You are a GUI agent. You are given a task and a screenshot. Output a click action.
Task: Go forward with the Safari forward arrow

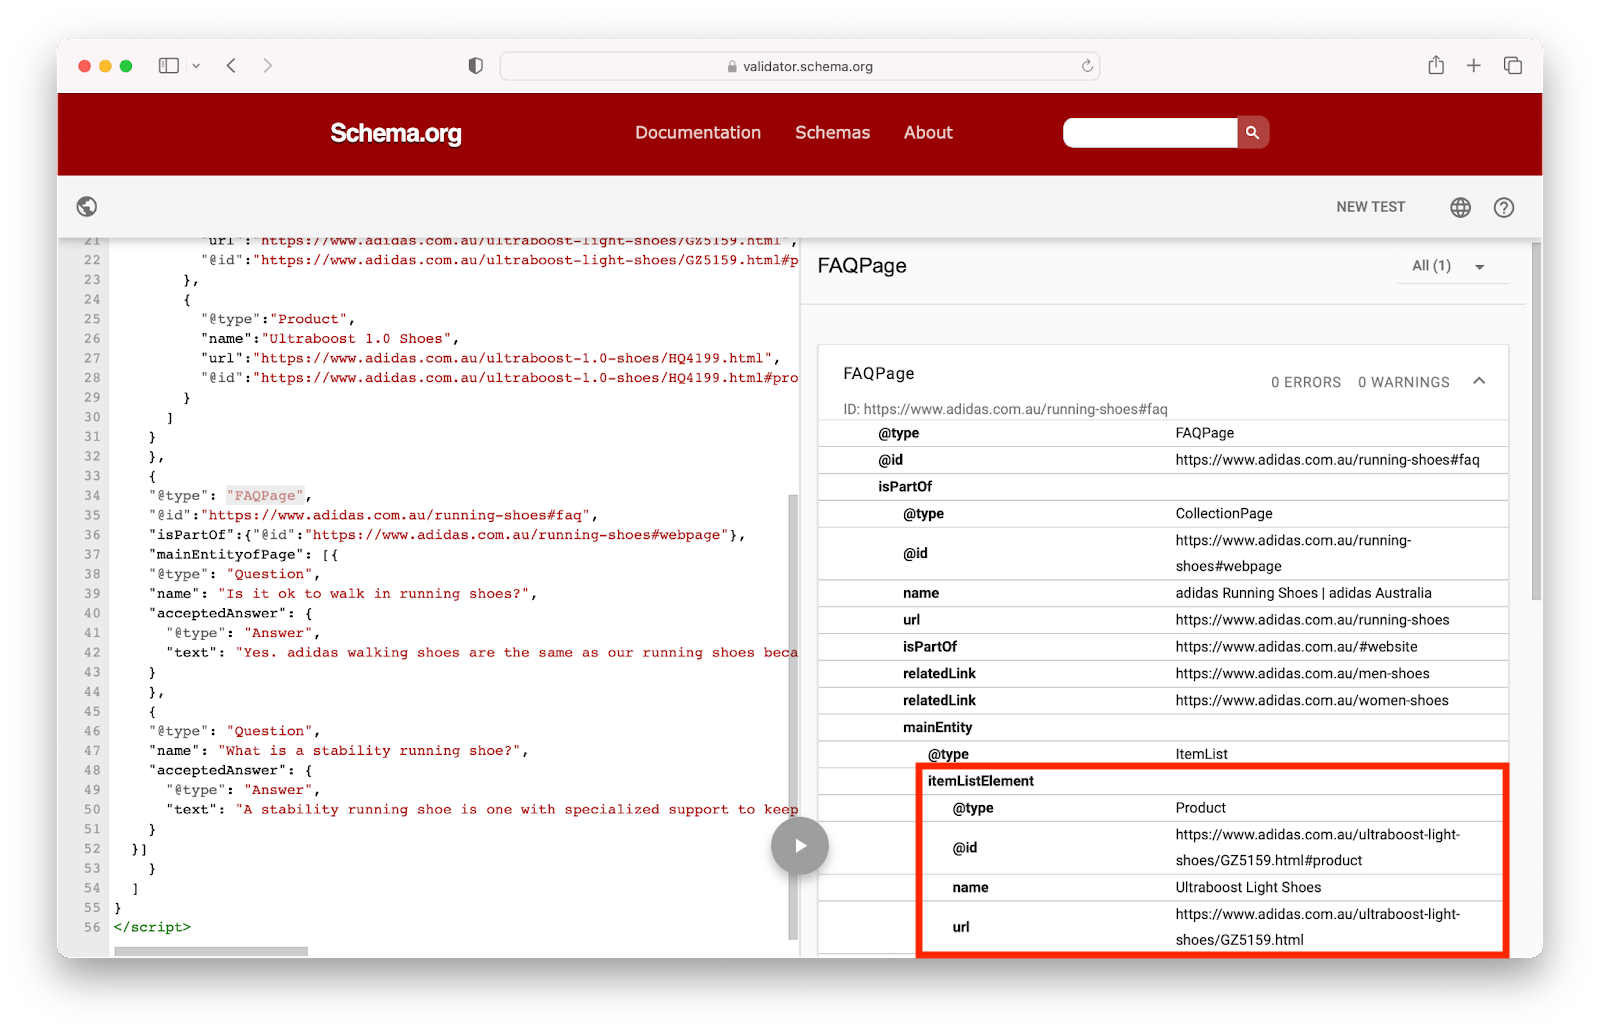(267, 66)
